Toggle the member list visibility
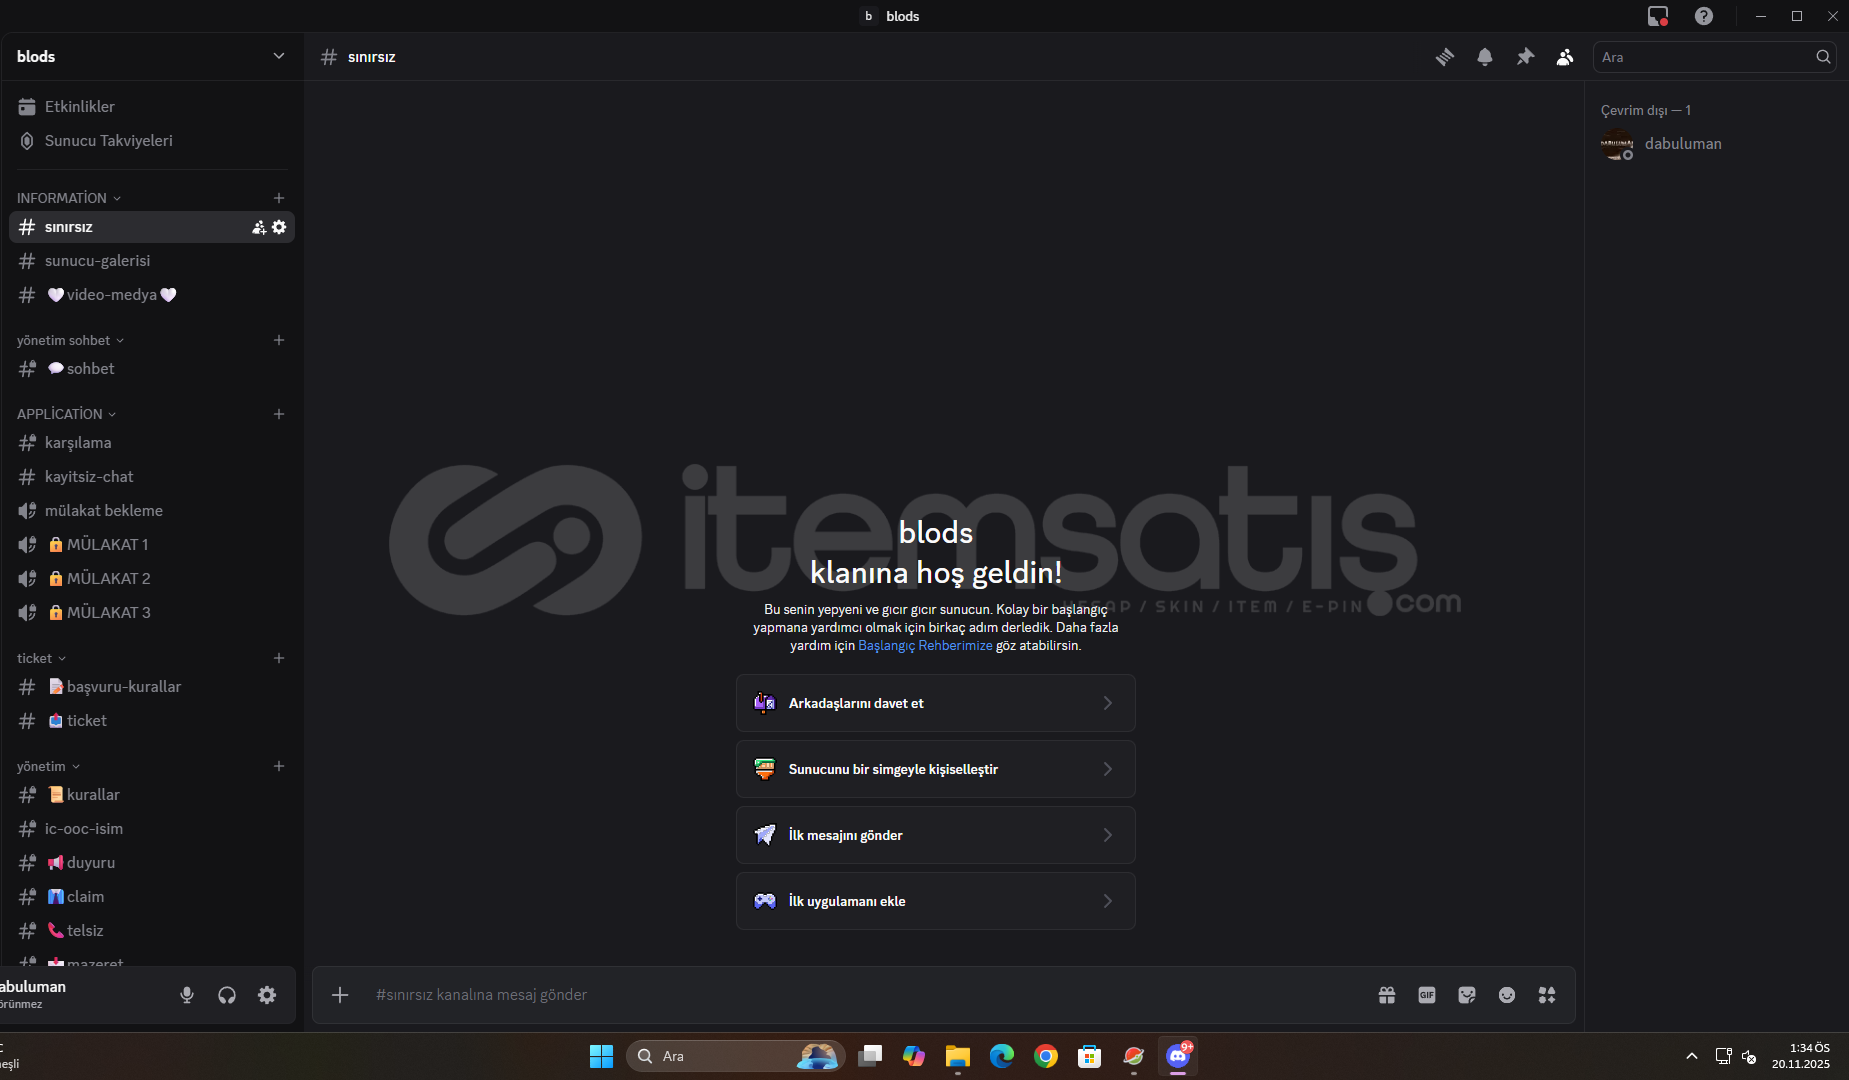Screen dimensions: 1849x1080 click(x=1565, y=57)
